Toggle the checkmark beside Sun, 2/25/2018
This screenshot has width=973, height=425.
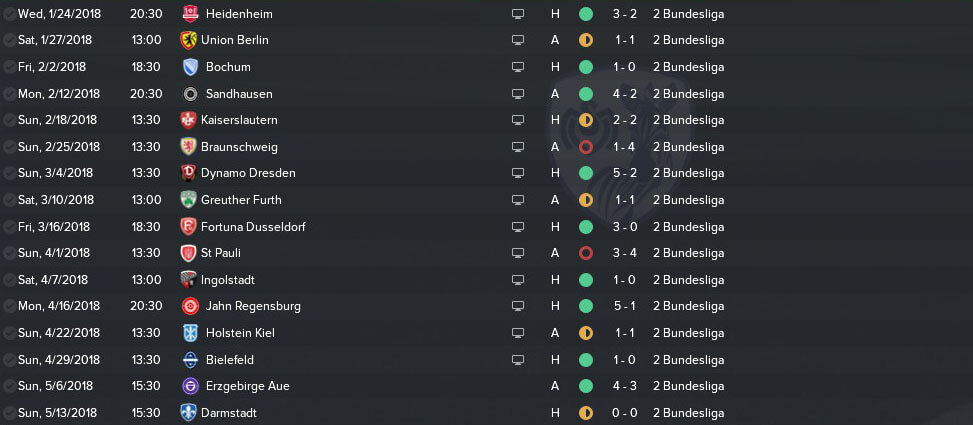click(9, 147)
